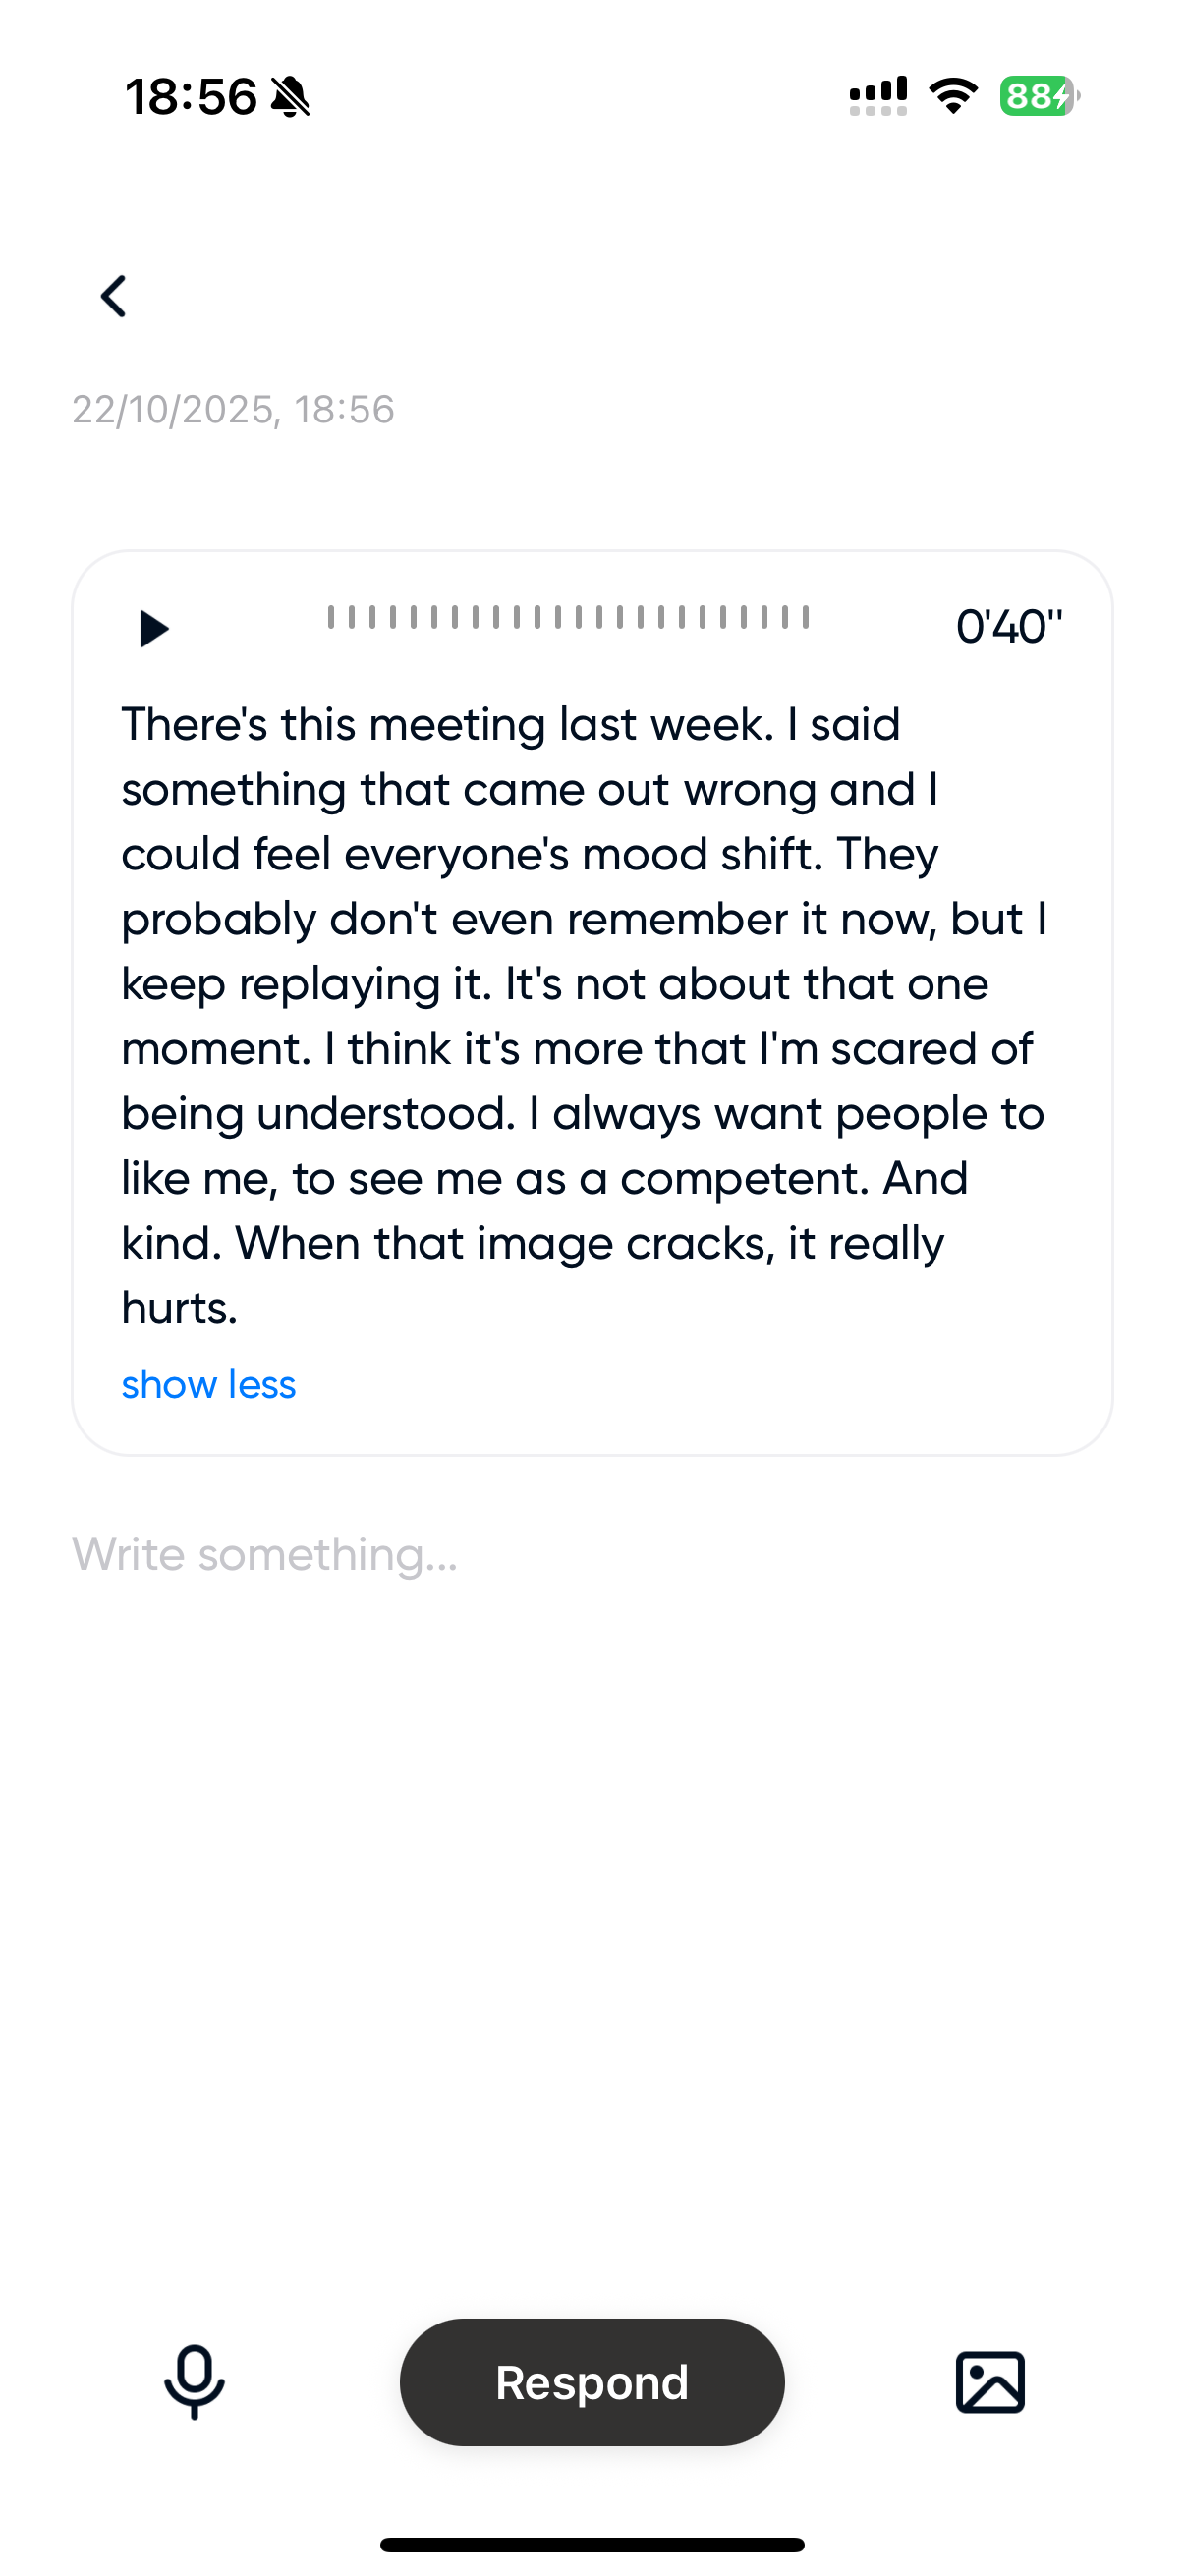This screenshot has width=1185, height=2576.
Task: Seek within the audio waveform bar
Action: (568, 617)
